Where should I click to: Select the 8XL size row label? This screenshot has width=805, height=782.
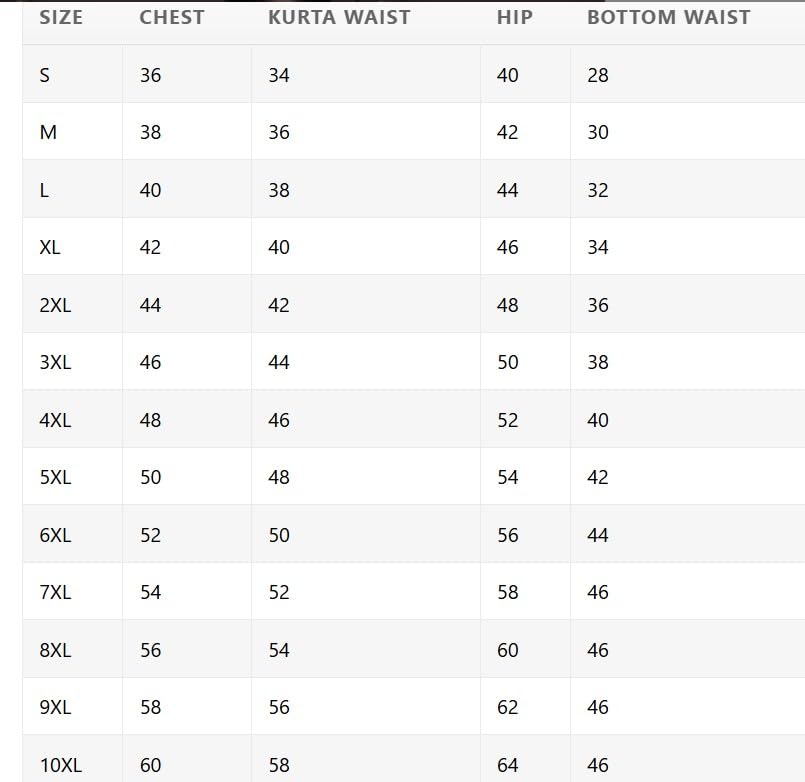[55, 651]
